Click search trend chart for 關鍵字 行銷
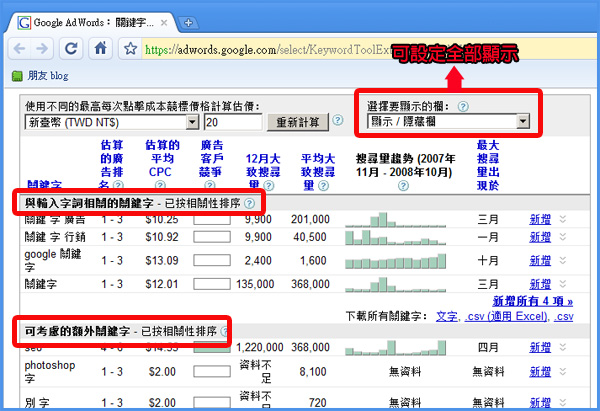 pyautogui.click(x=395, y=237)
